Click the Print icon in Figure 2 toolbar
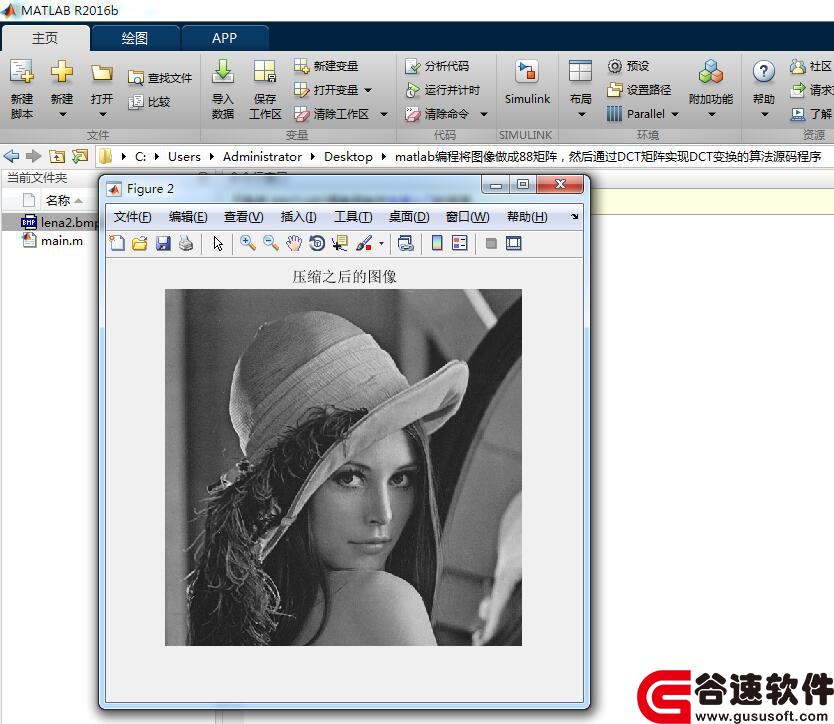 (186, 244)
